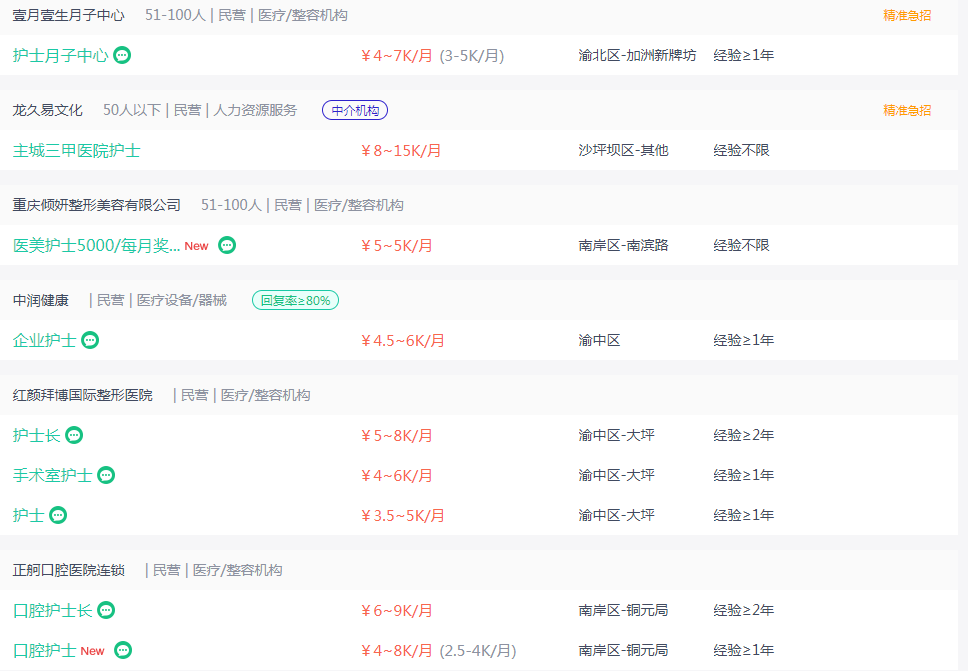Click the 中介机构 badge
The image size is (968, 671).
(355, 110)
